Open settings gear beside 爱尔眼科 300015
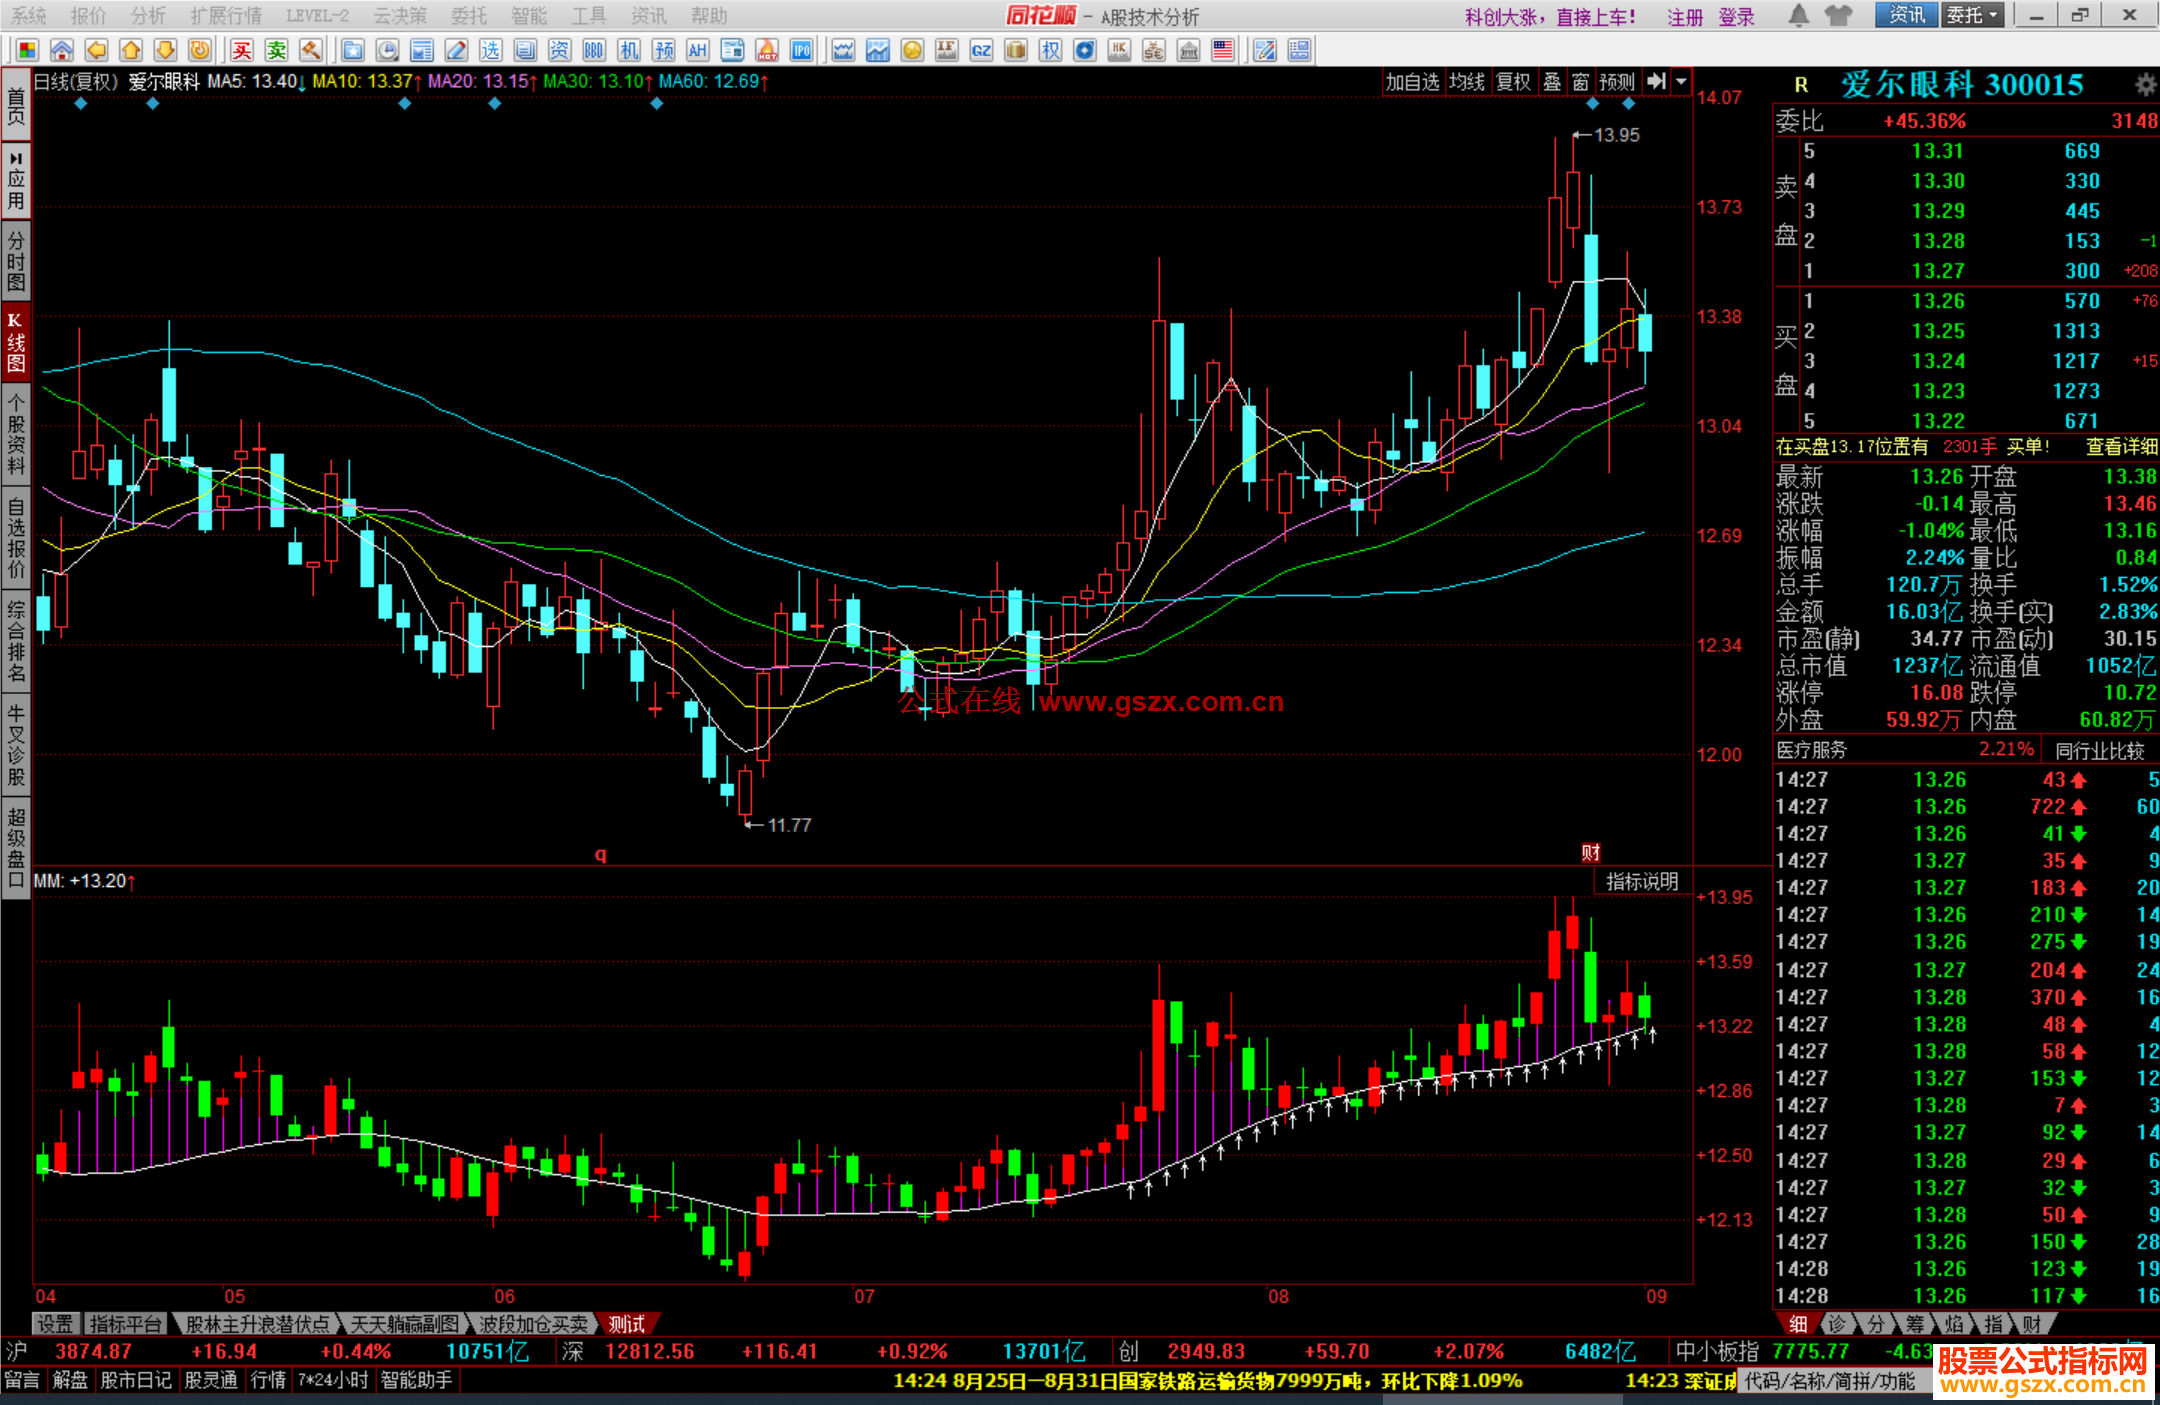This screenshot has height=1405, width=2160. [2145, 85]
